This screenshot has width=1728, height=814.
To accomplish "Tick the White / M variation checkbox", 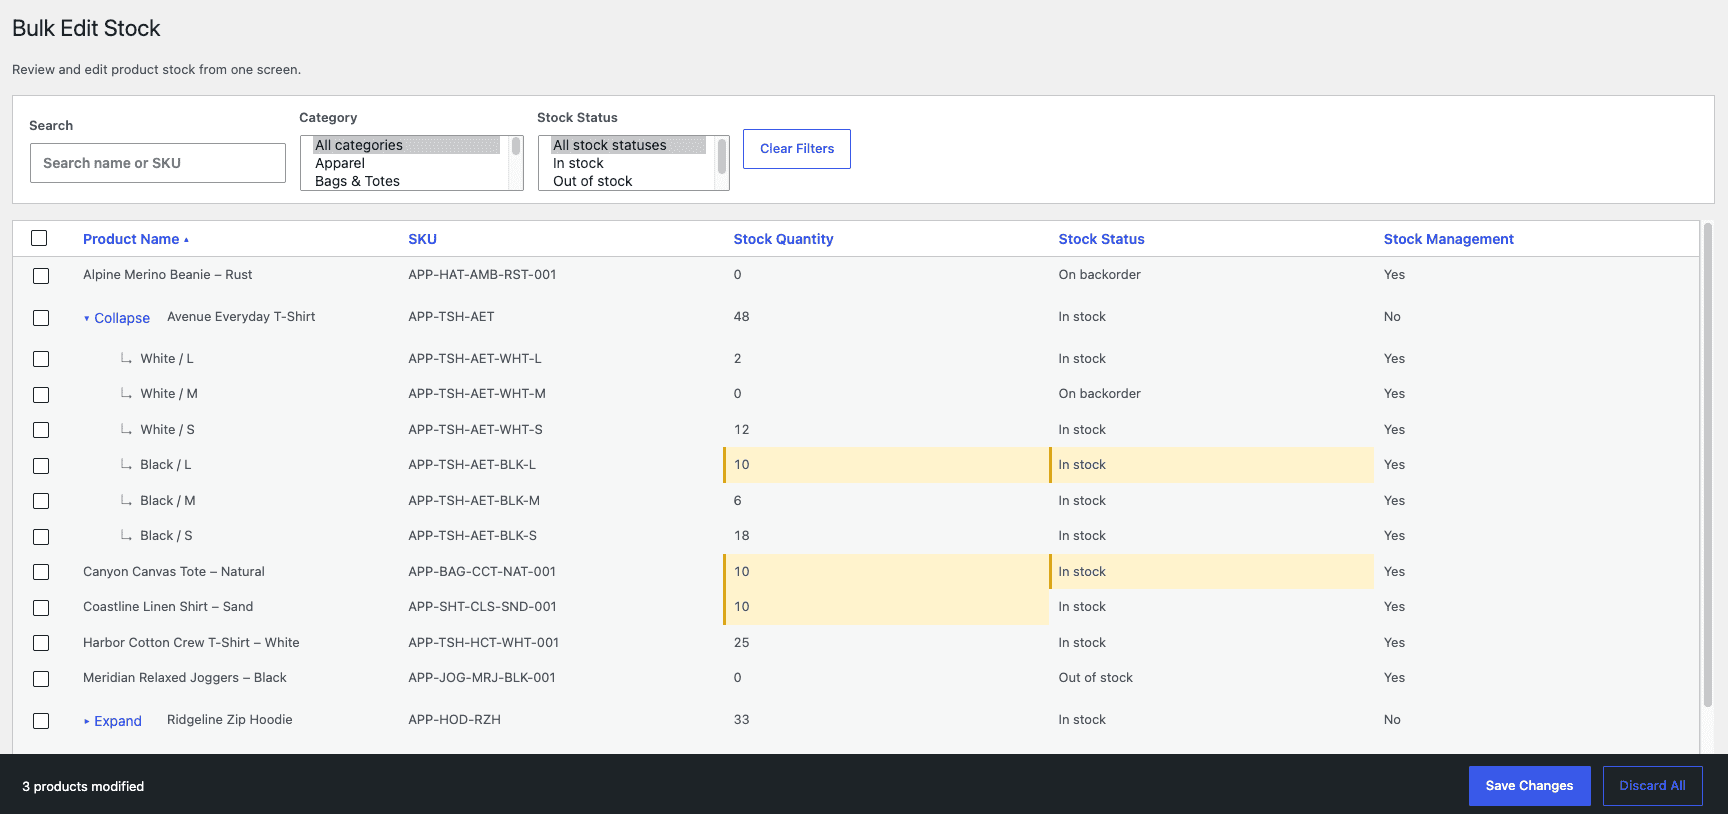I will click(x=41, y=395).
